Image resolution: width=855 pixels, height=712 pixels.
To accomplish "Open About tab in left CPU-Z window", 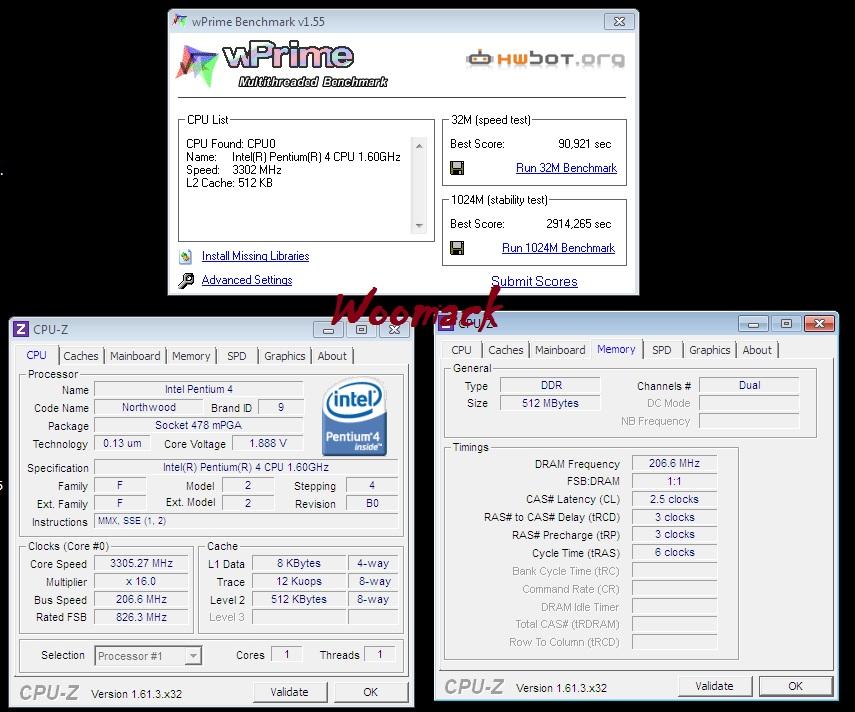I will click(x=332, y=356).
